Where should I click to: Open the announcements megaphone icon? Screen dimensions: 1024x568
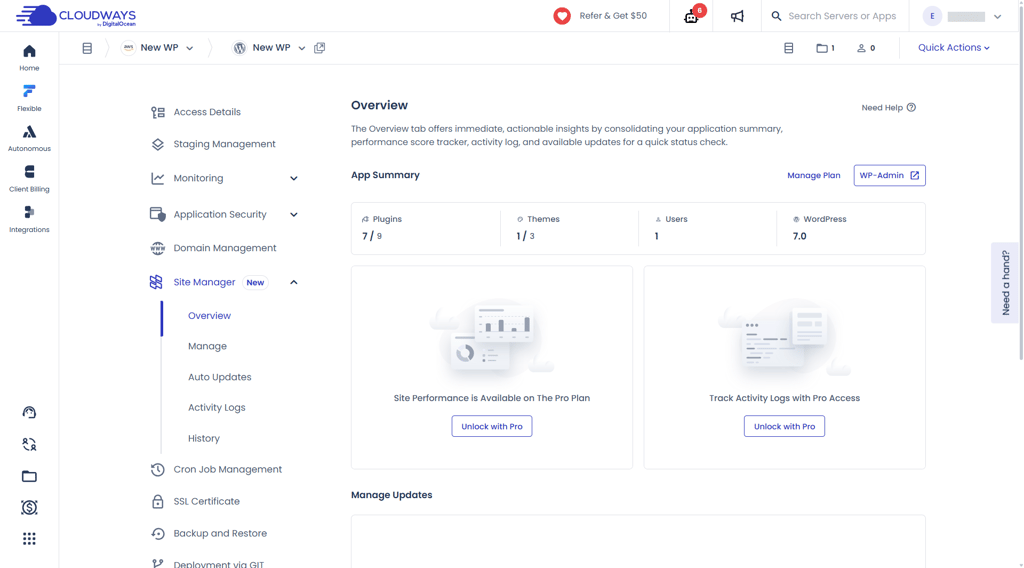pyautogui.click(x=737, y=16)
